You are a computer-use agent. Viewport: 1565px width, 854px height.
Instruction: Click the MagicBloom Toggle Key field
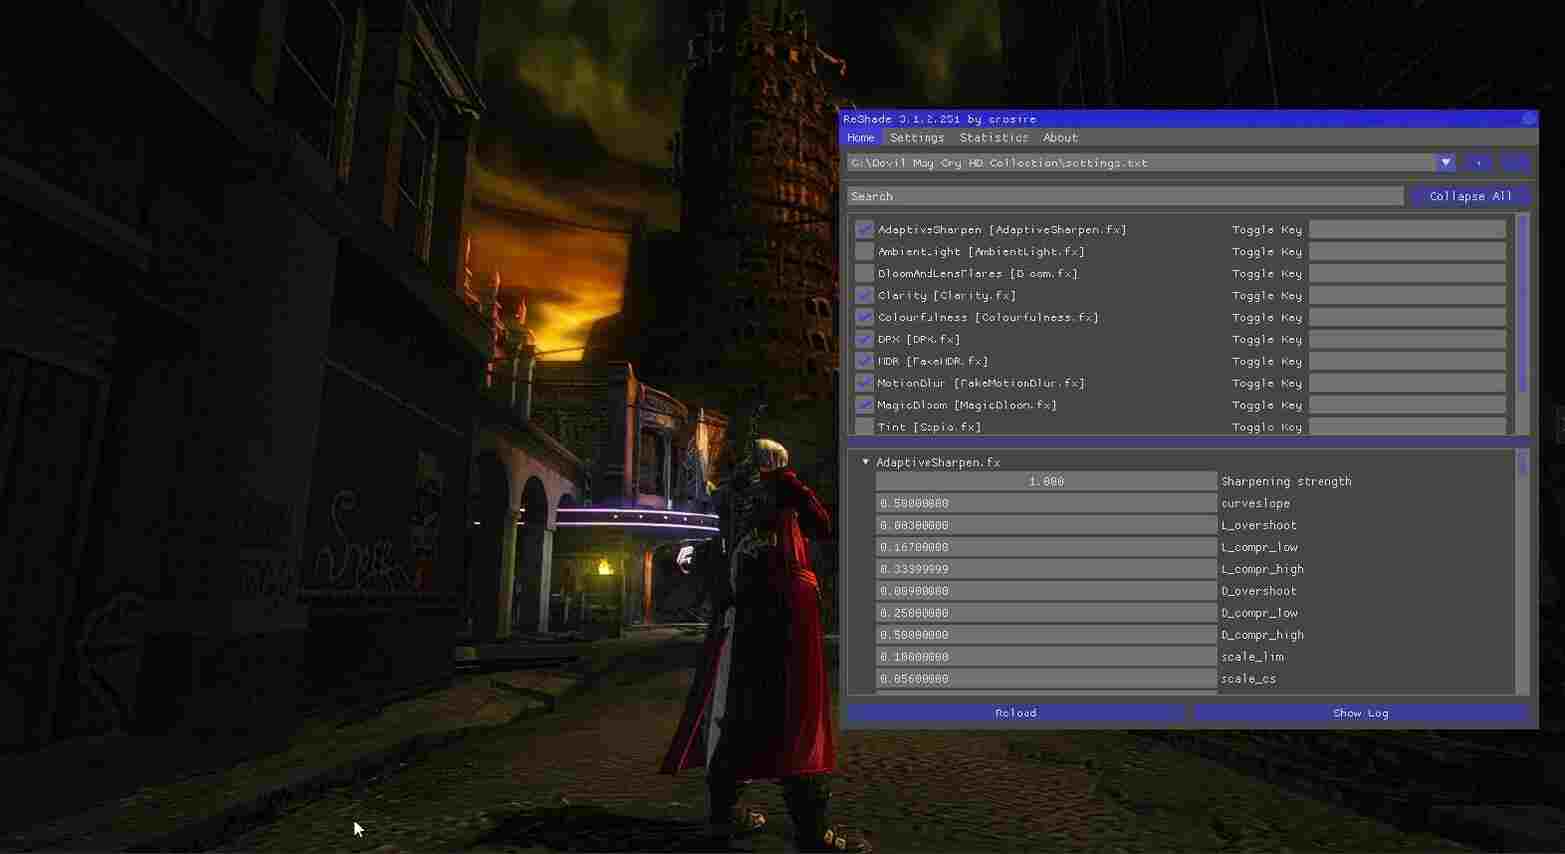[1407, 406]
